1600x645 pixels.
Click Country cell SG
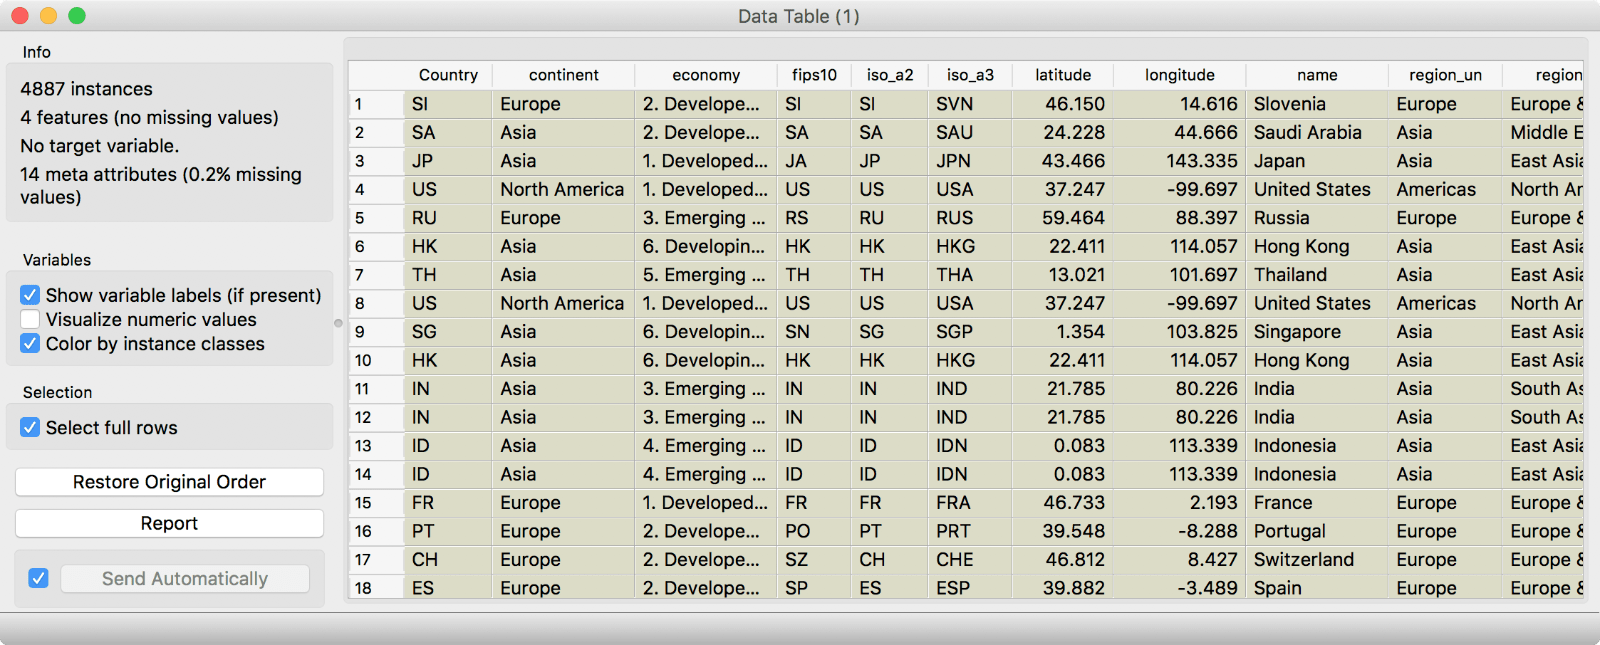coord(448,332)
